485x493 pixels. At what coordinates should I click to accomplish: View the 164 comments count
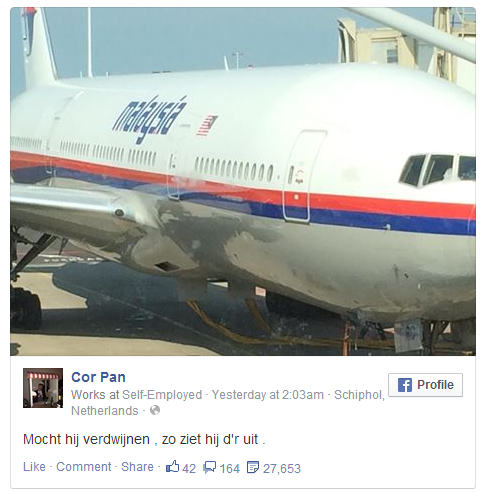coord(230,468)
